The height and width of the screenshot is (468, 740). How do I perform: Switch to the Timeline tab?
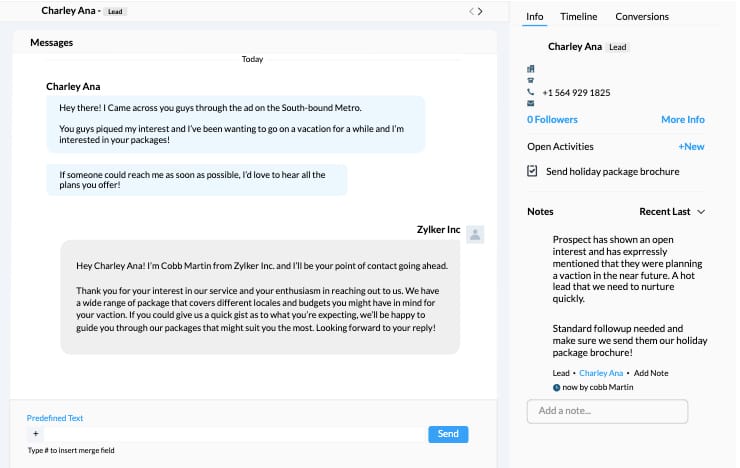pyautogui.click(x=578, y=17)
